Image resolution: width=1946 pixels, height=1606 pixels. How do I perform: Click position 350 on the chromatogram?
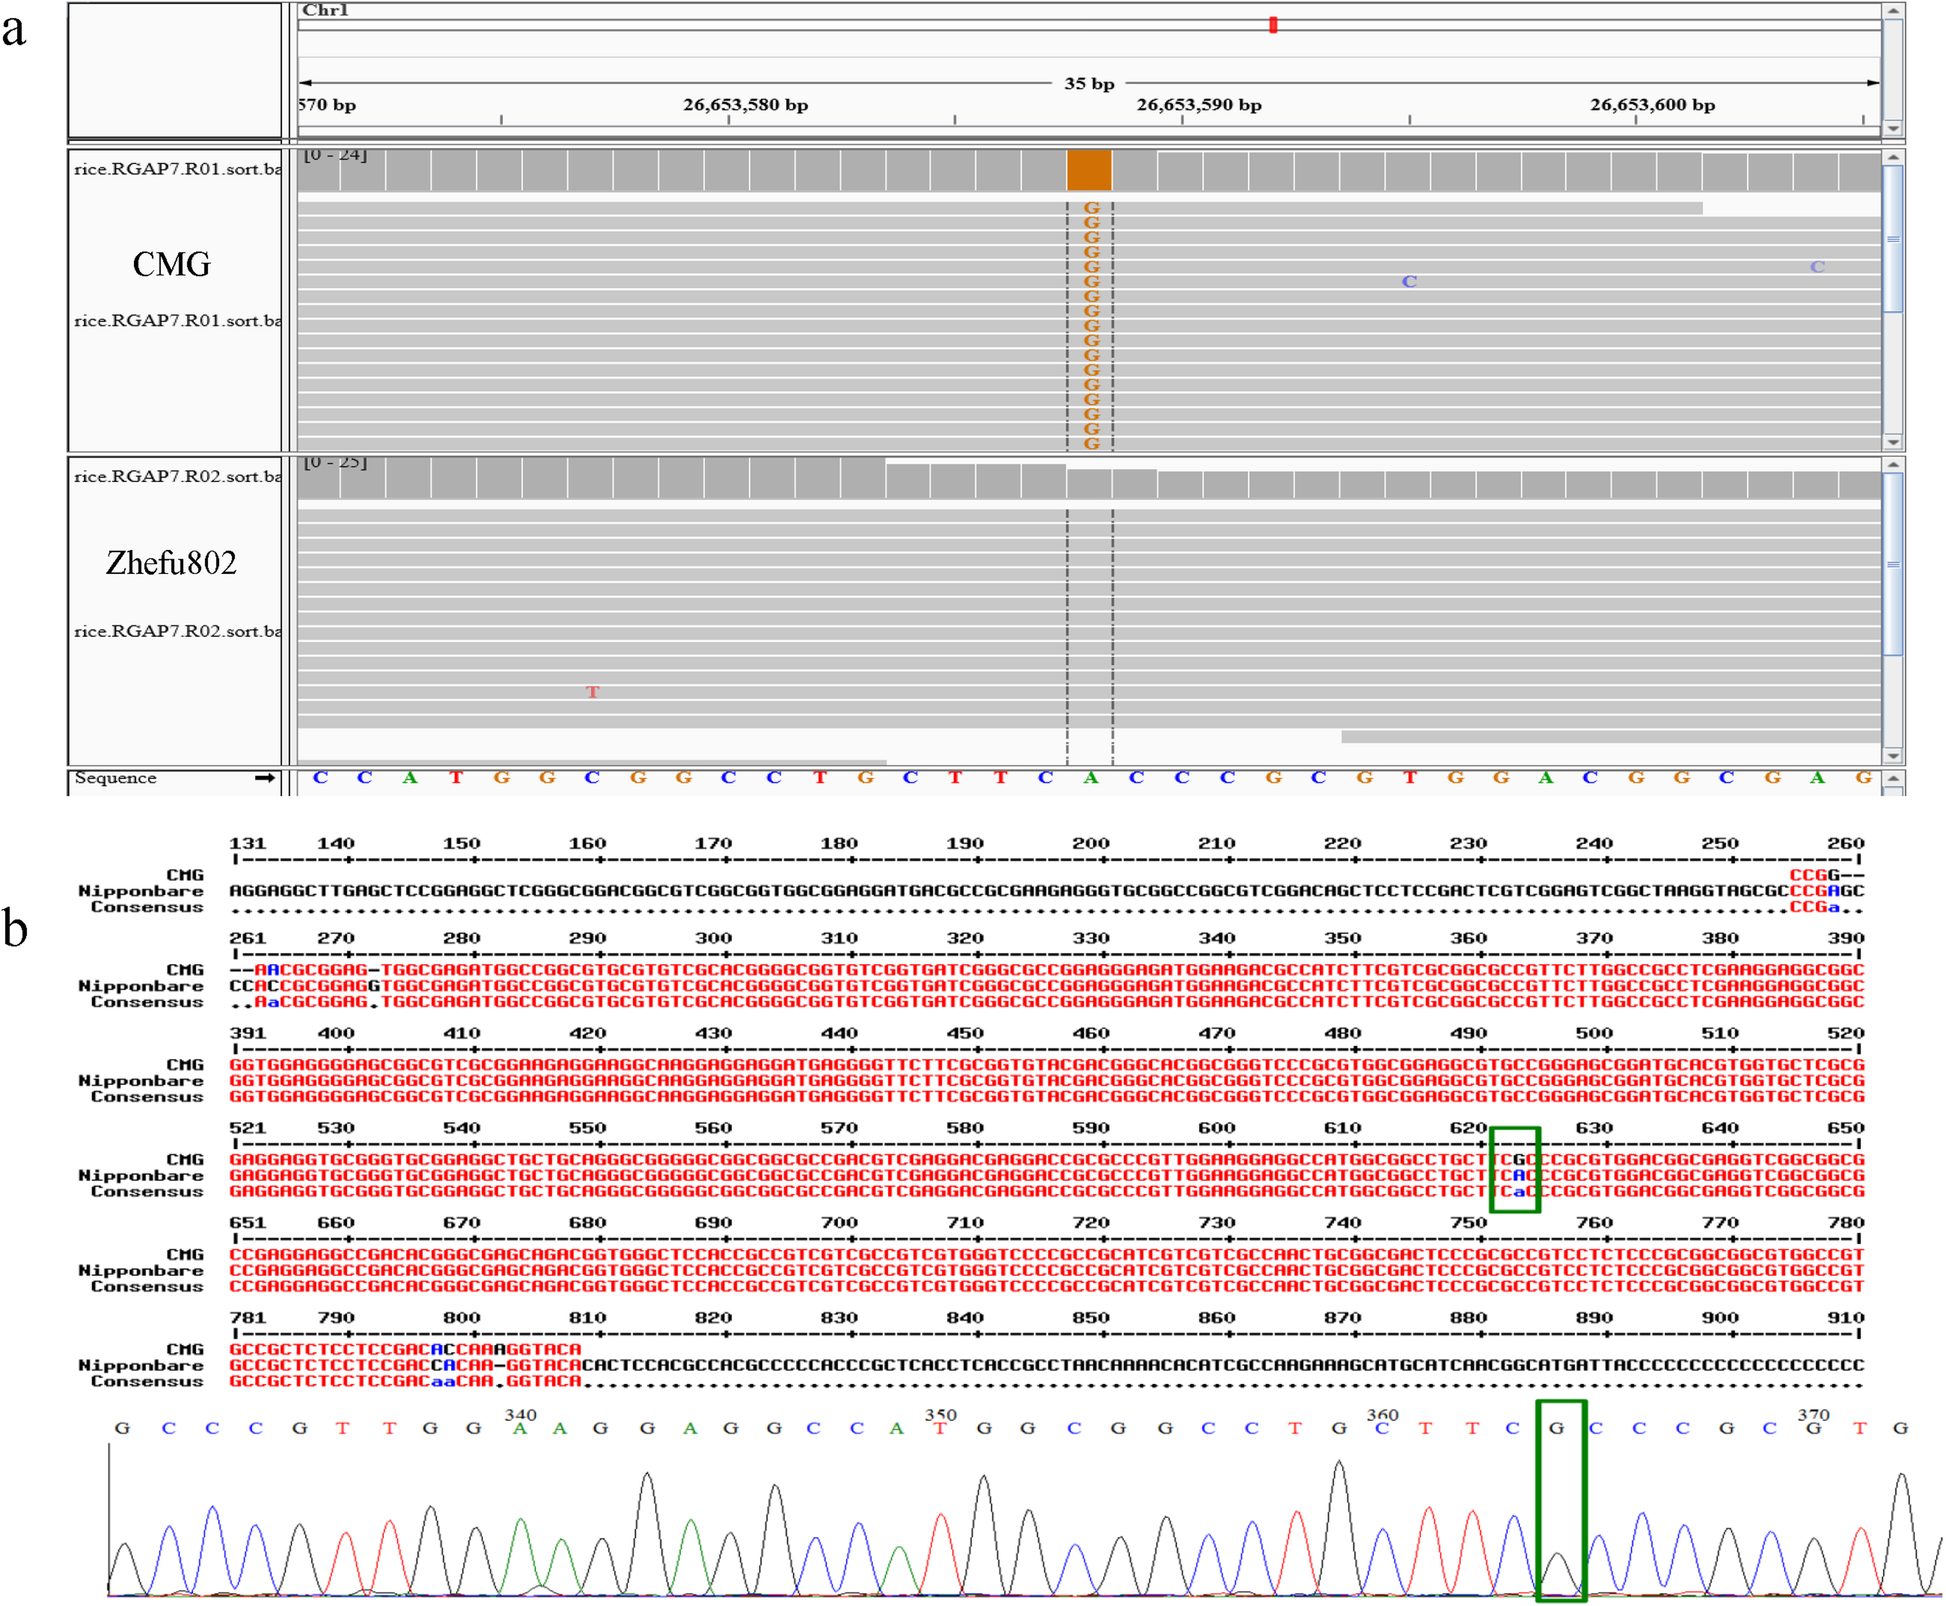(x=941, y=1415)
